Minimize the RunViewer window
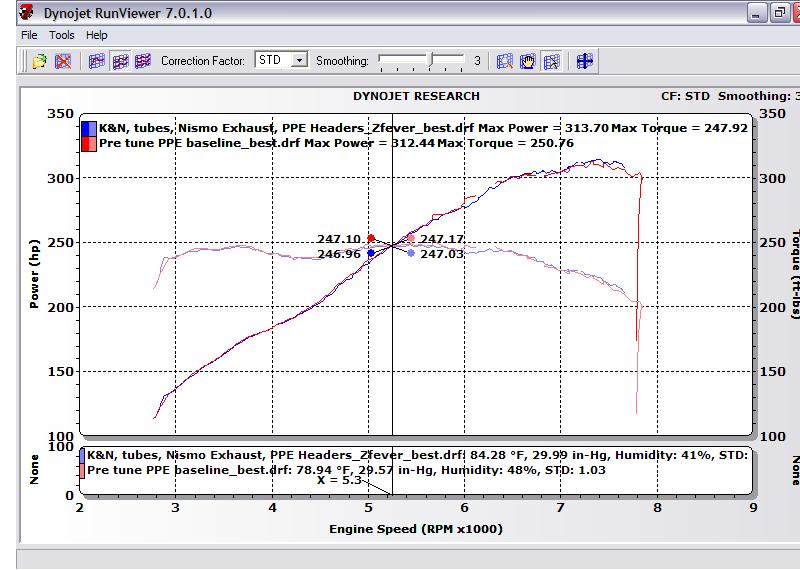This screenshot has height=570, width=800. [x=757, y=13]
